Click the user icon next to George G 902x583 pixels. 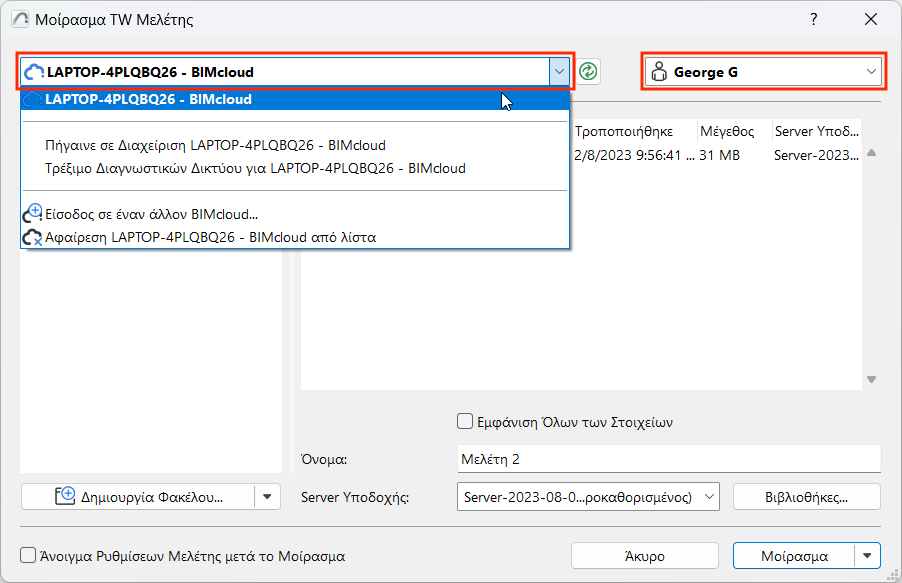[659, 72]
